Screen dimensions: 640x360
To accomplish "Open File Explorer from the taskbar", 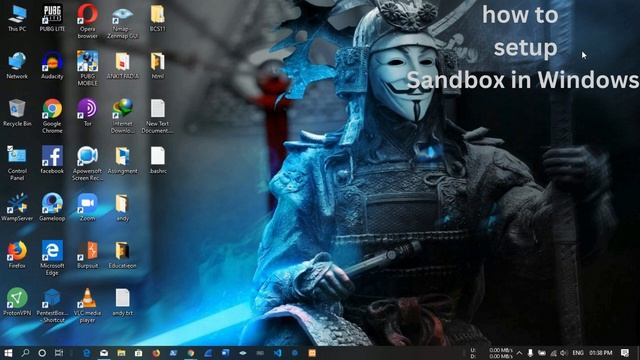I will click(121, 353).
